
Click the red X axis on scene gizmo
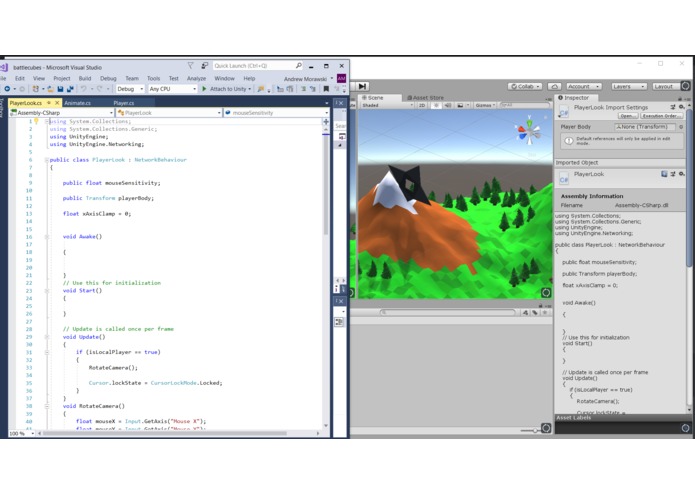click(x=521, y=130)
